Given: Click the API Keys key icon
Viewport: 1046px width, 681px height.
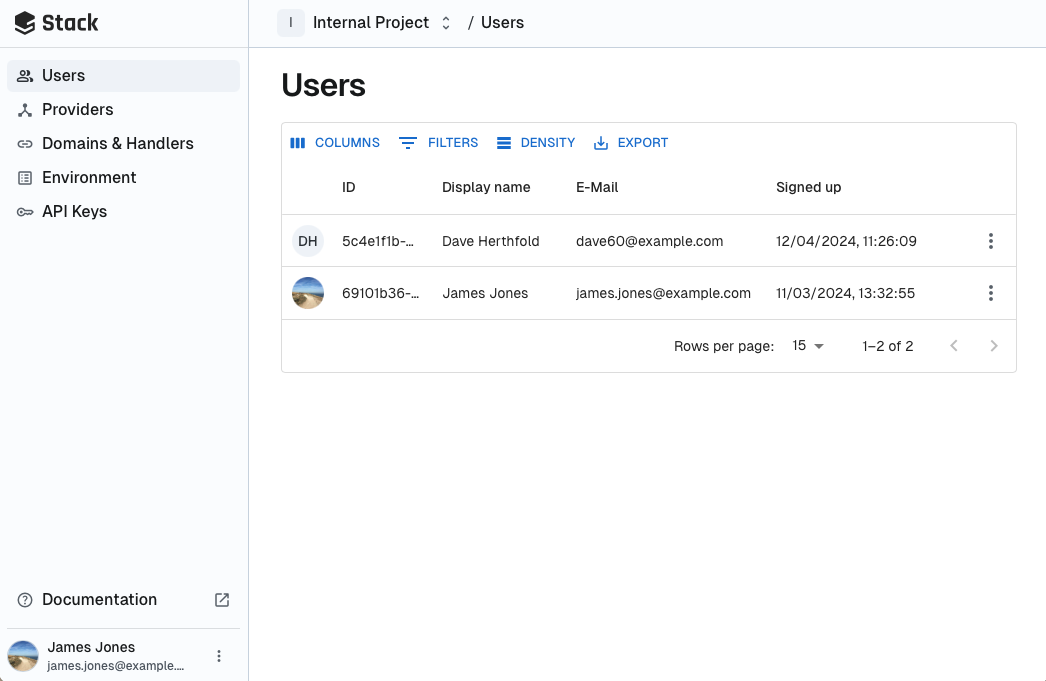Looking at the screenshot, I should 25,212.
